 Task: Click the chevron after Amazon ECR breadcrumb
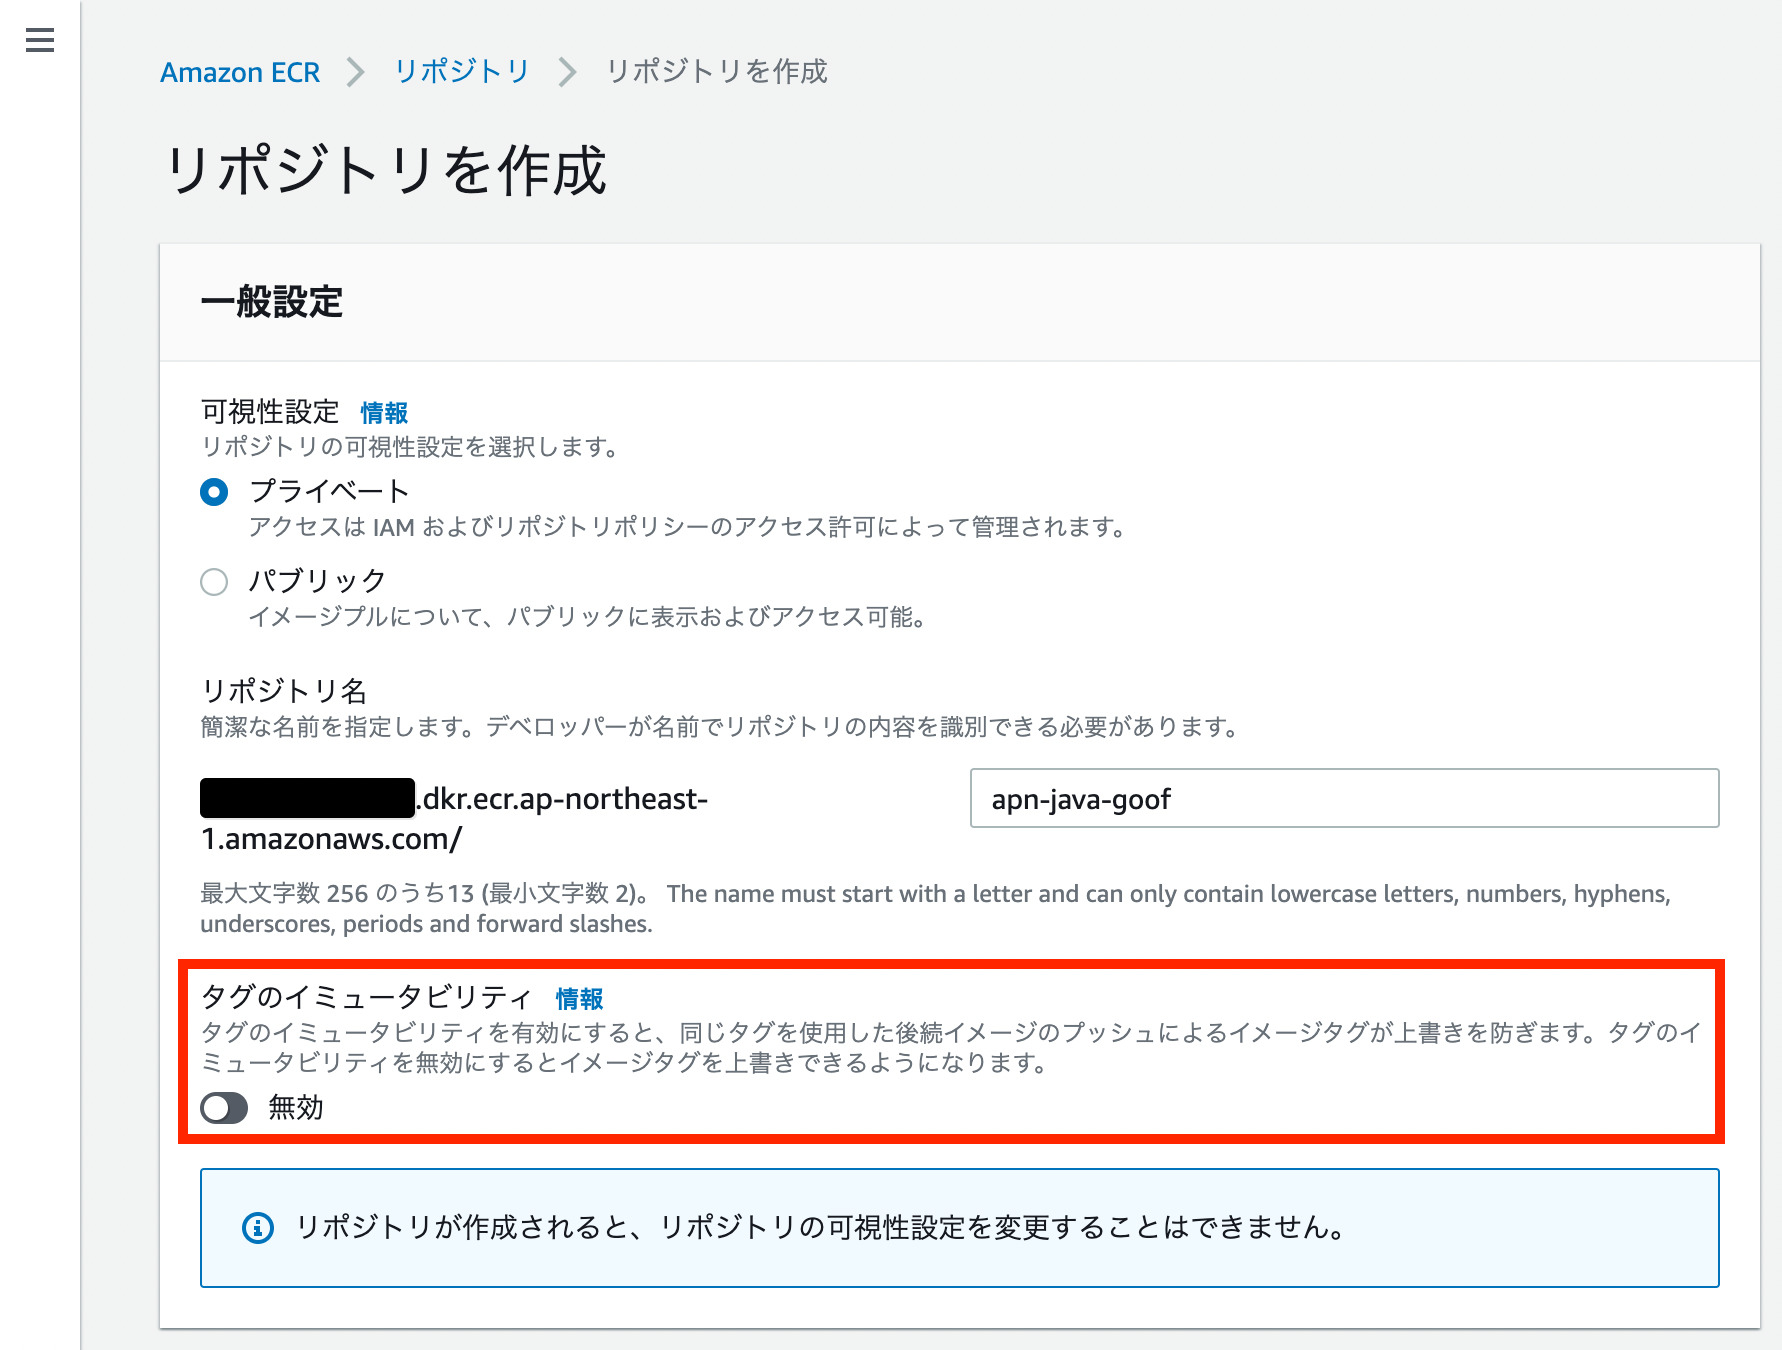point(355,72)
